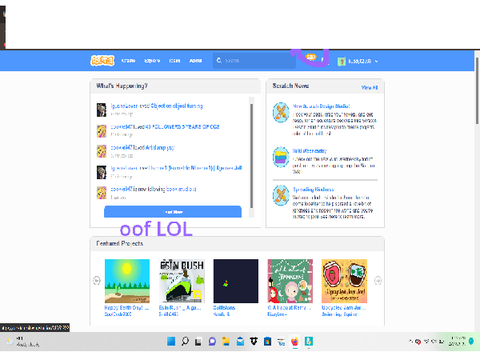
Task: Open the Create menu item
Action: pyautogui.click(x=128, y=61)
